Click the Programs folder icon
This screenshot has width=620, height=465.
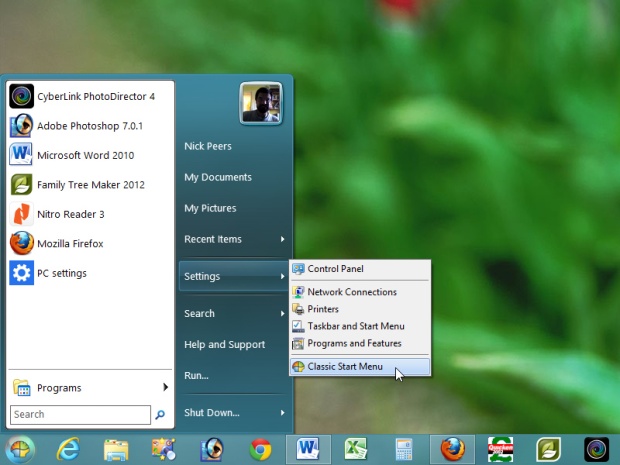[x=21, y=388]
